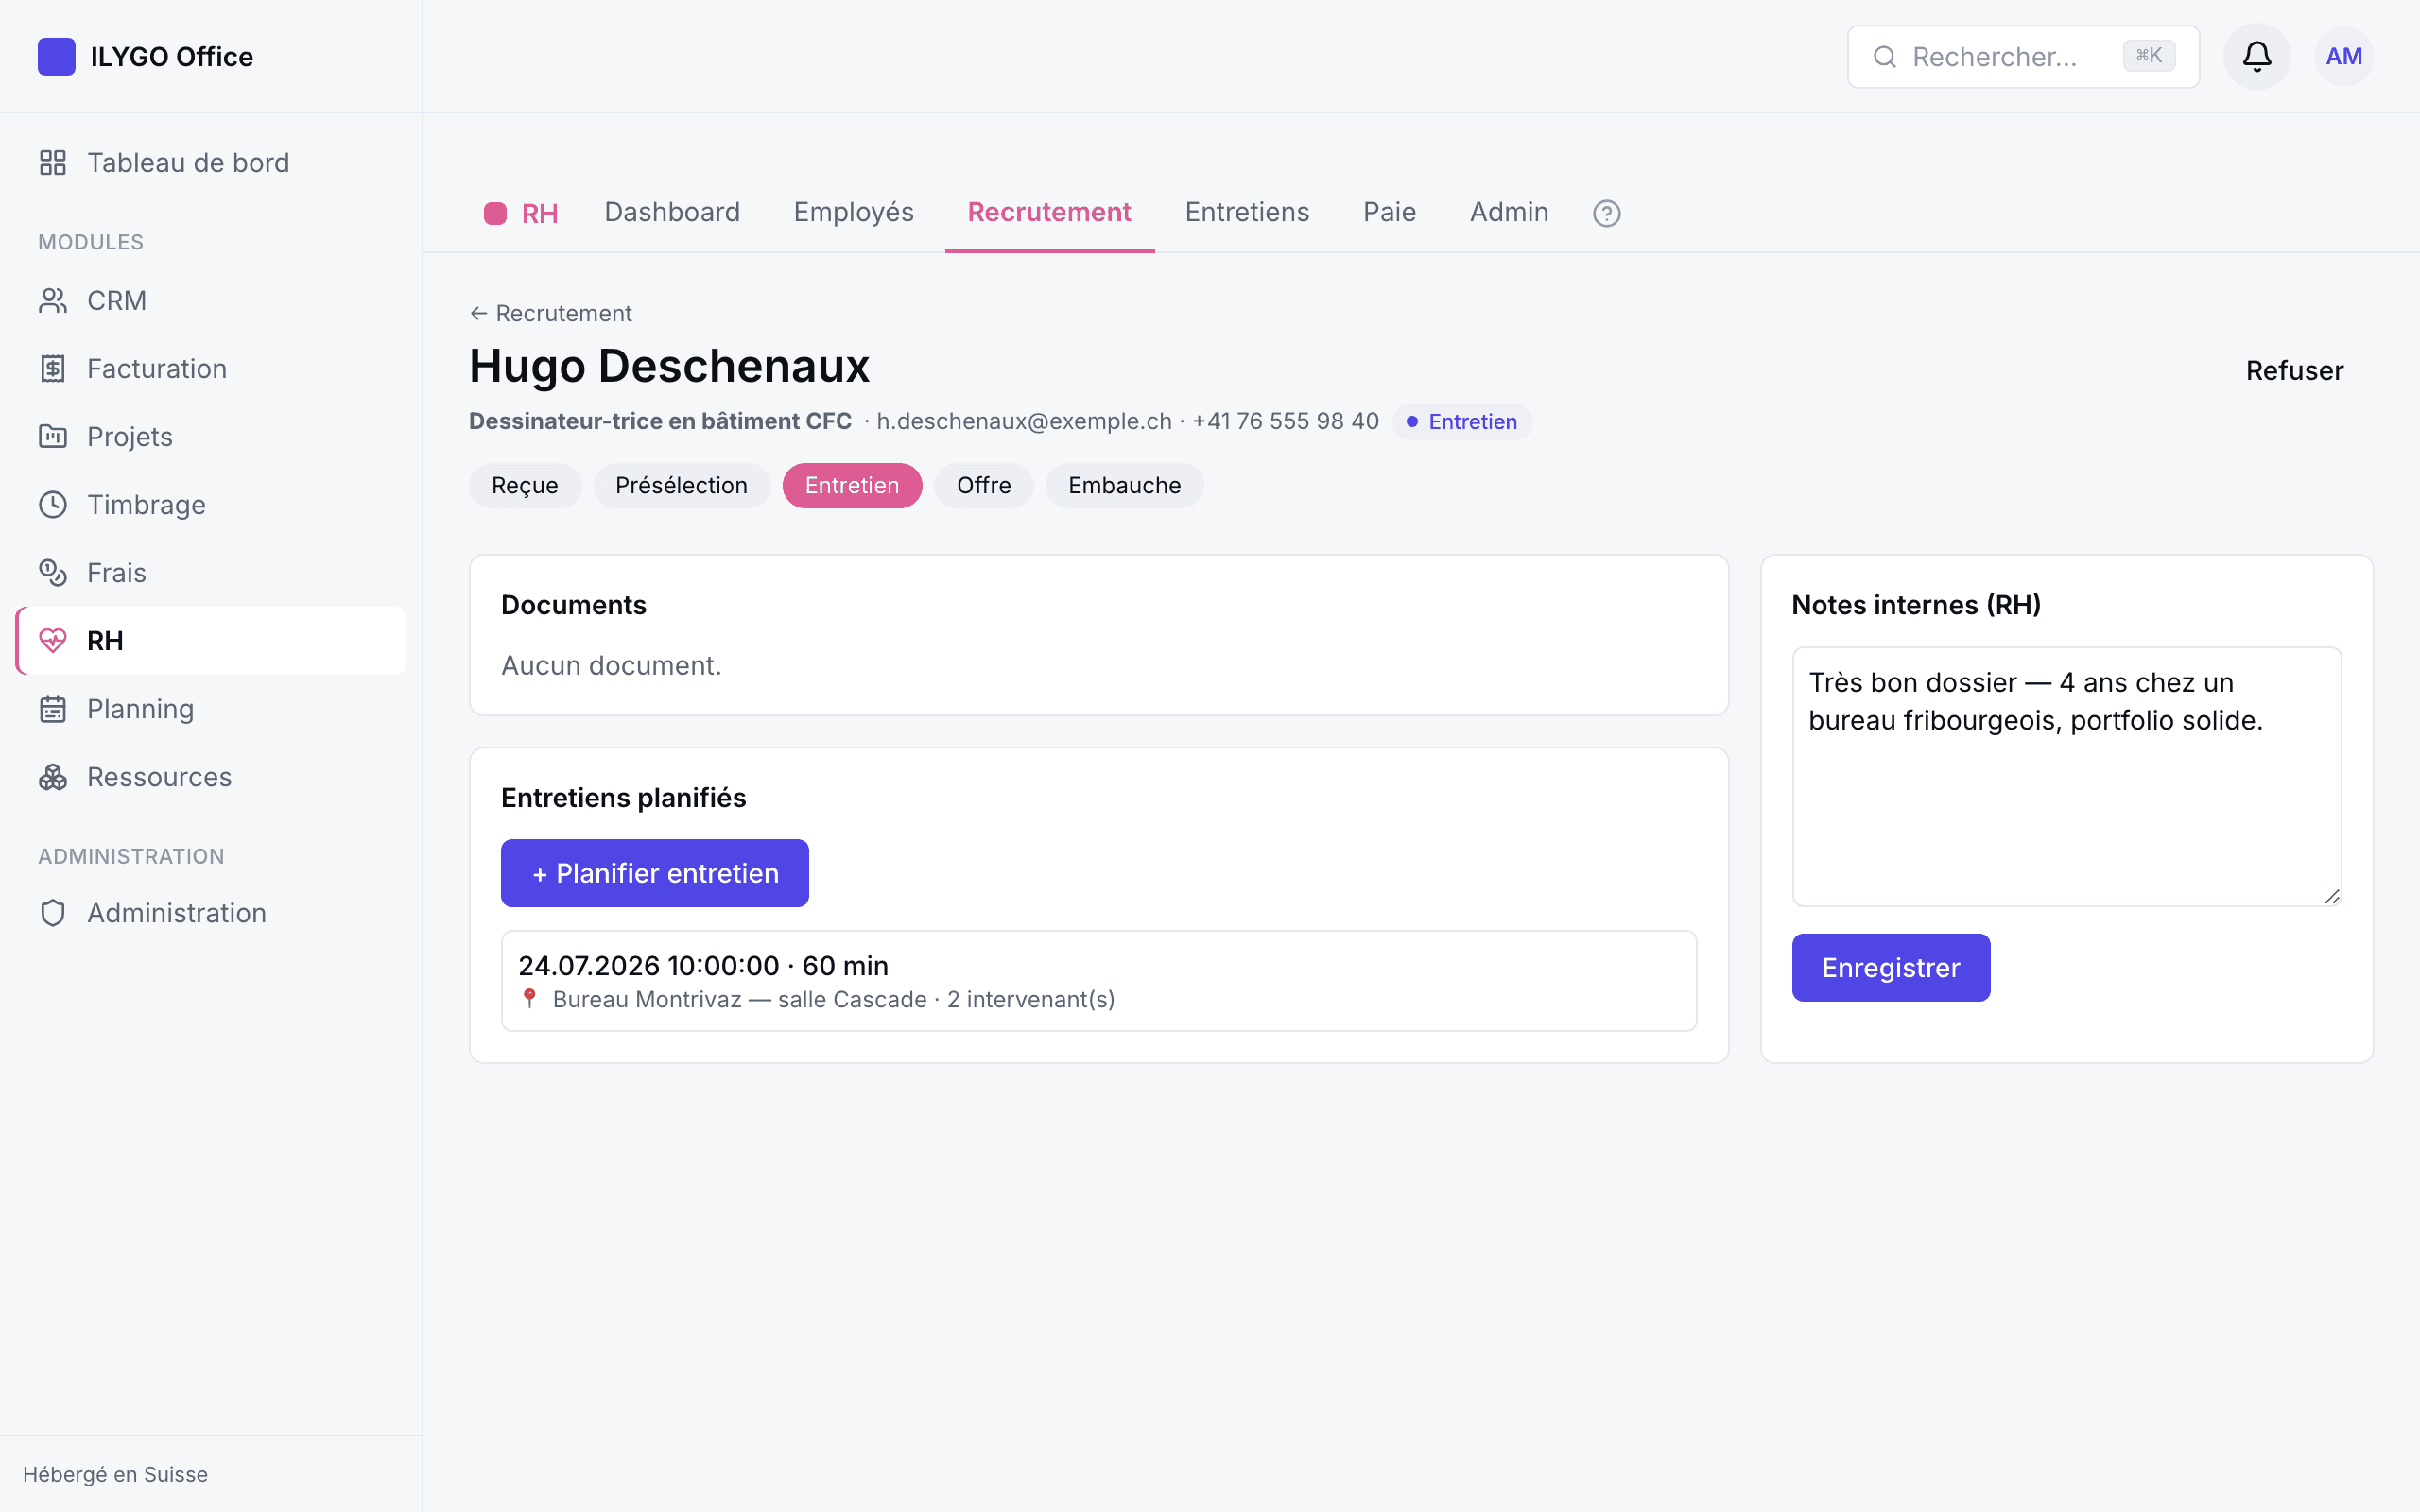Switch to Paie tab

coord(1389,212)
